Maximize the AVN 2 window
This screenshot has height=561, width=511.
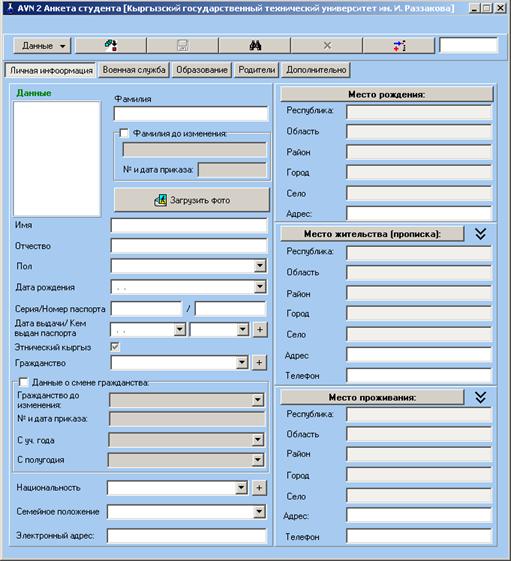click(486, 8)
